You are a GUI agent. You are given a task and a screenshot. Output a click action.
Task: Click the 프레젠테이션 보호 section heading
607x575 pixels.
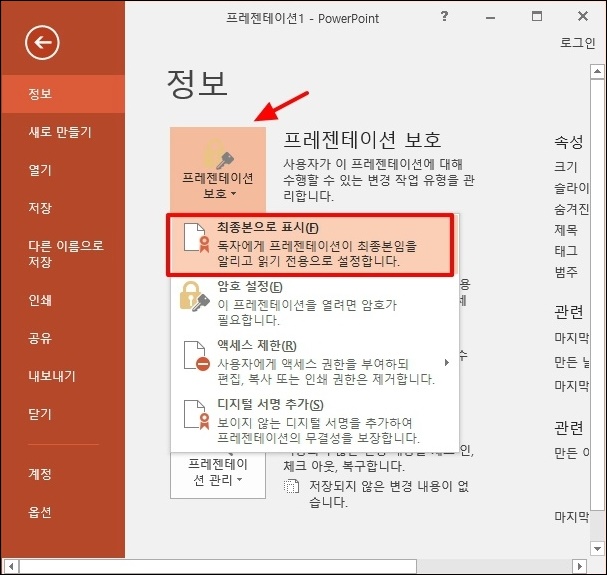coord(362,140)
